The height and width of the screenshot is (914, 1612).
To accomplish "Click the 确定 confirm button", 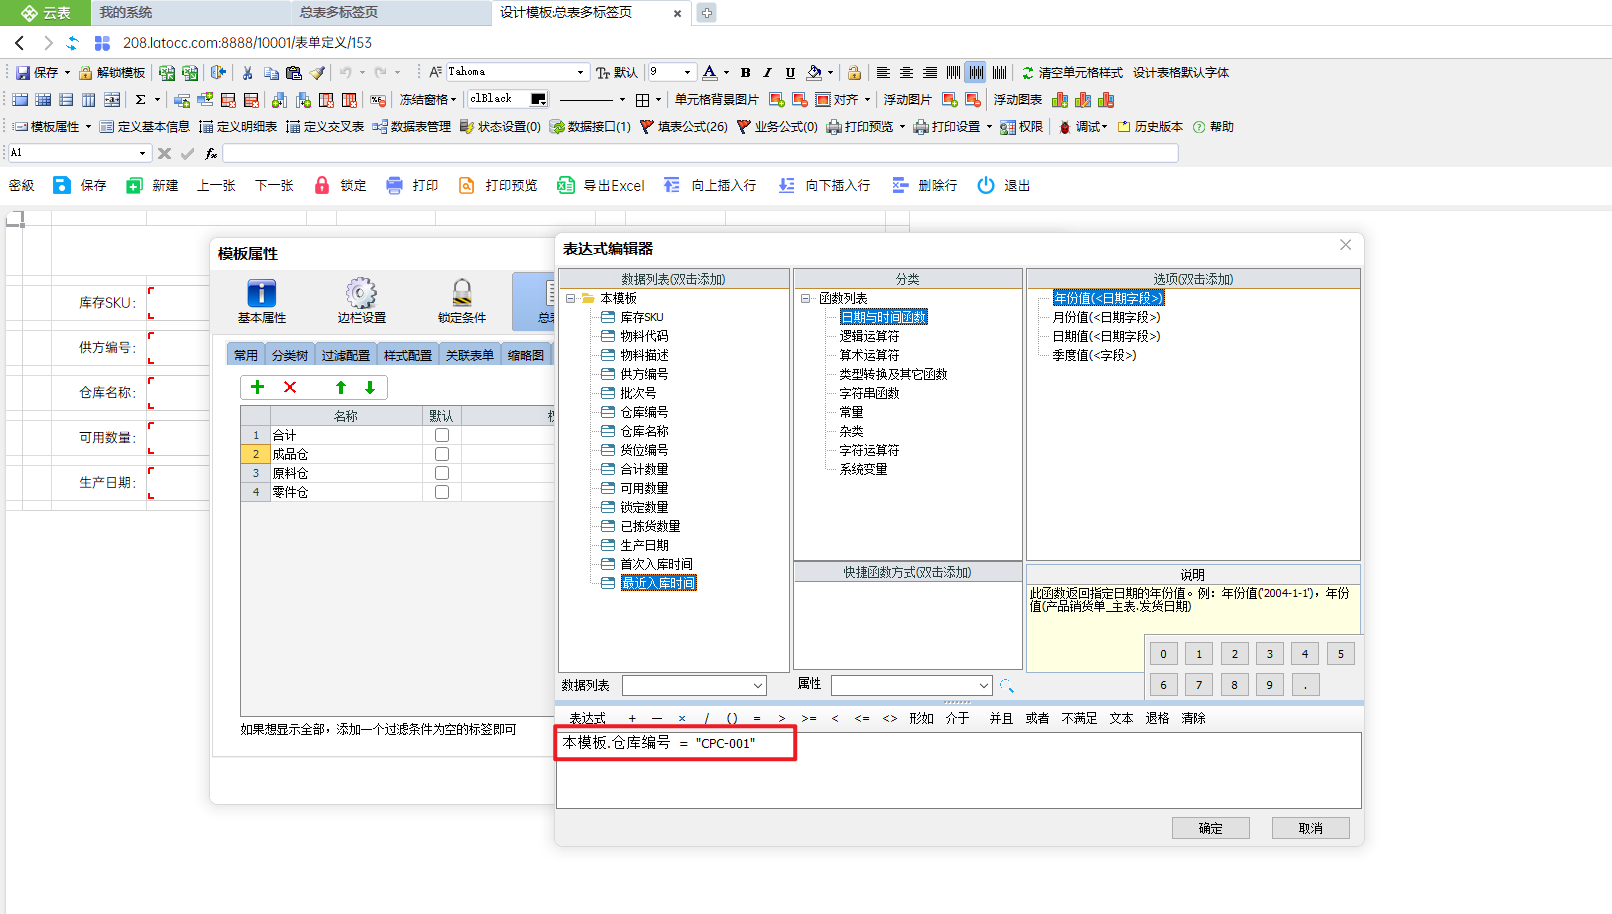I will [1211, 828].
